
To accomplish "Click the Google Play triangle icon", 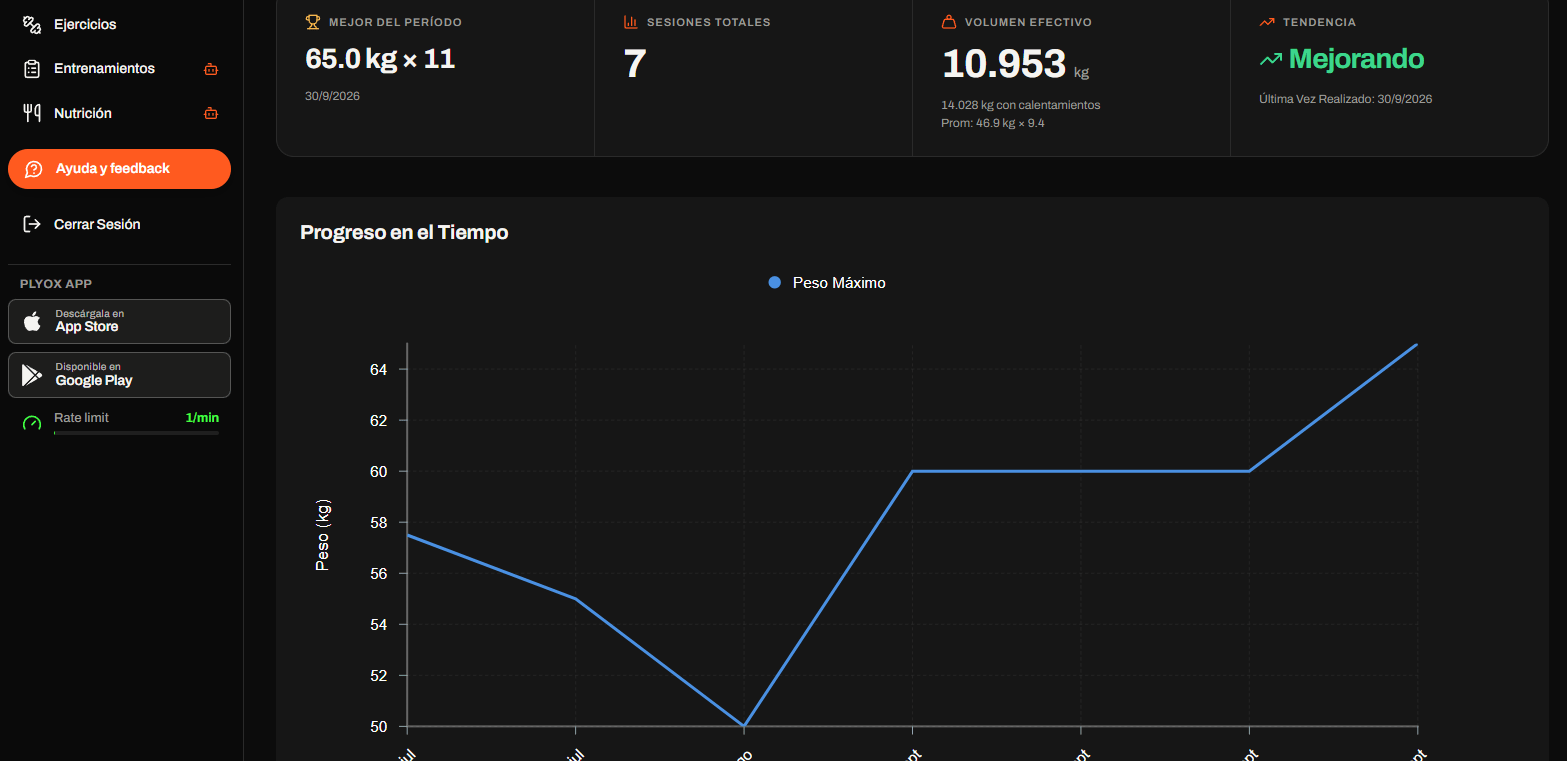I will coord(32,375).
